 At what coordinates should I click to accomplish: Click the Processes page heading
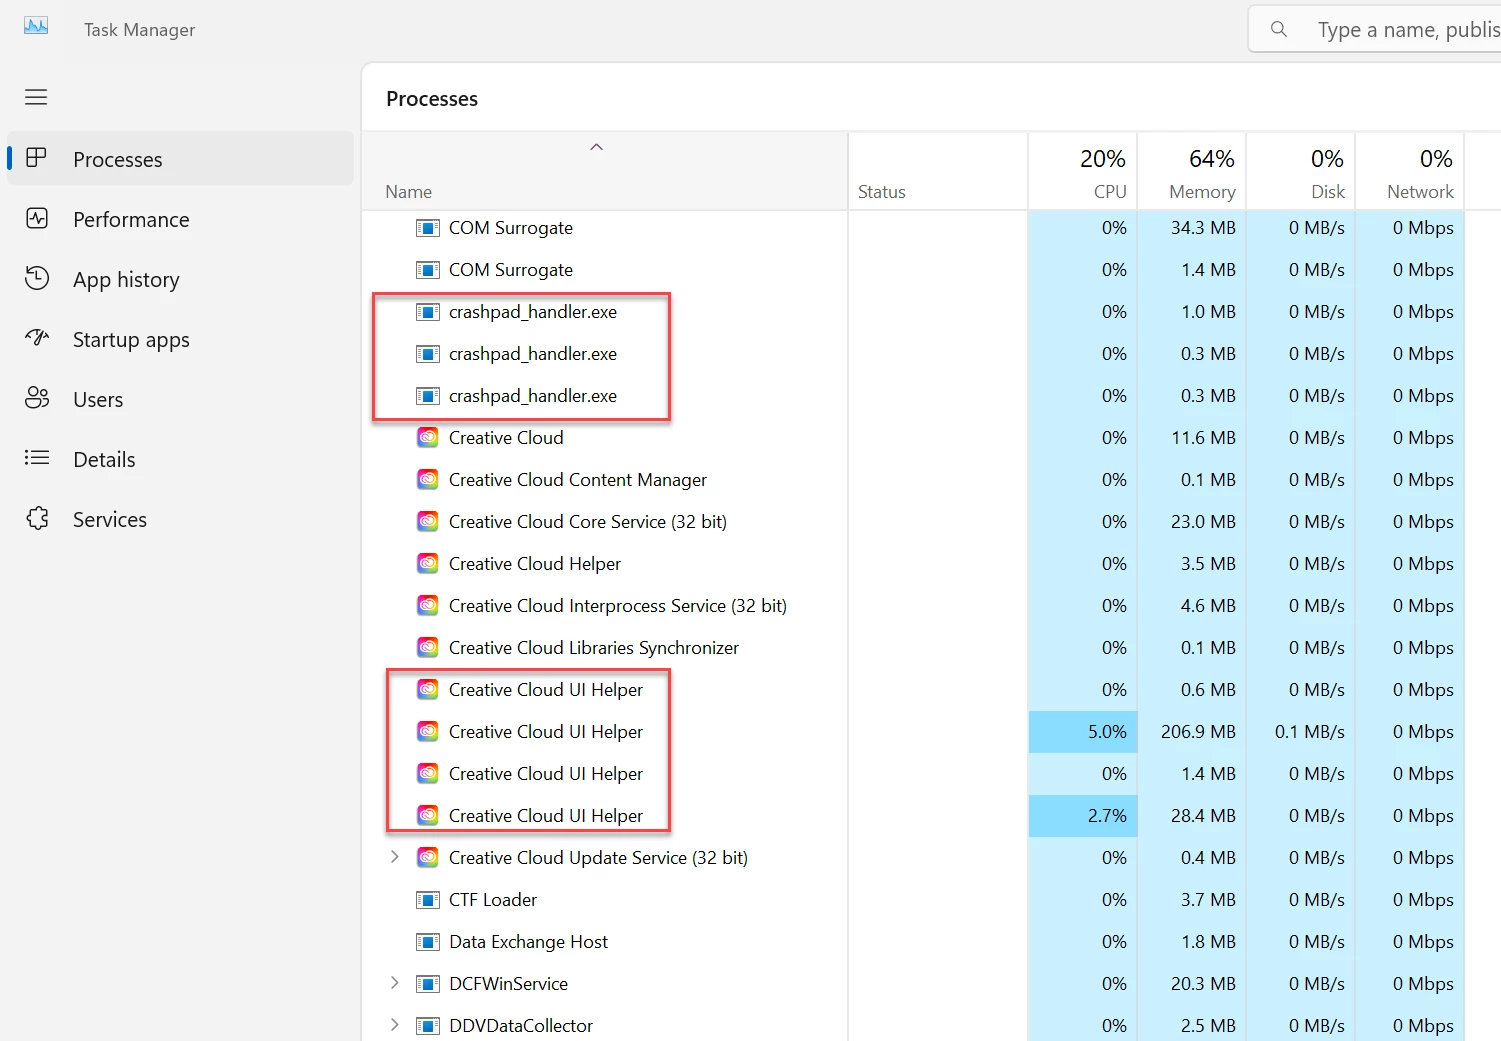coord(432,99)
